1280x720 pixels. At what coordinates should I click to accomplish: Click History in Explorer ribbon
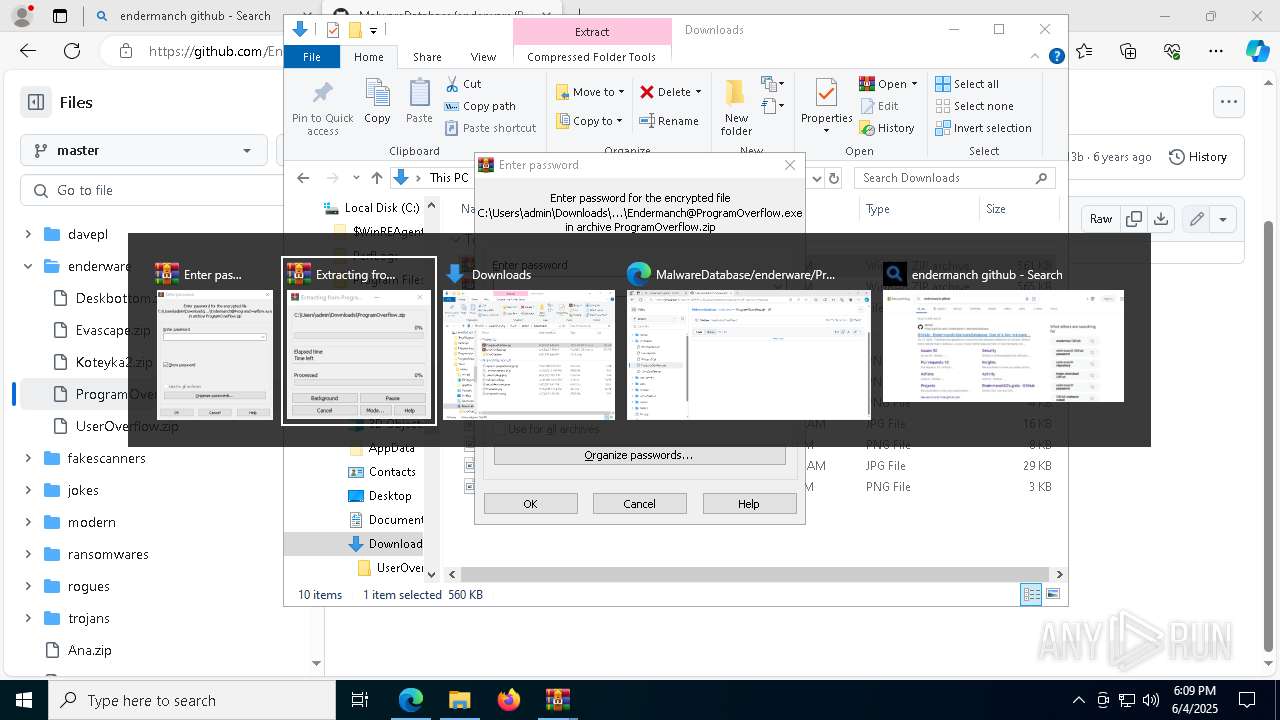pyautogui.click(x=887, y=128)
